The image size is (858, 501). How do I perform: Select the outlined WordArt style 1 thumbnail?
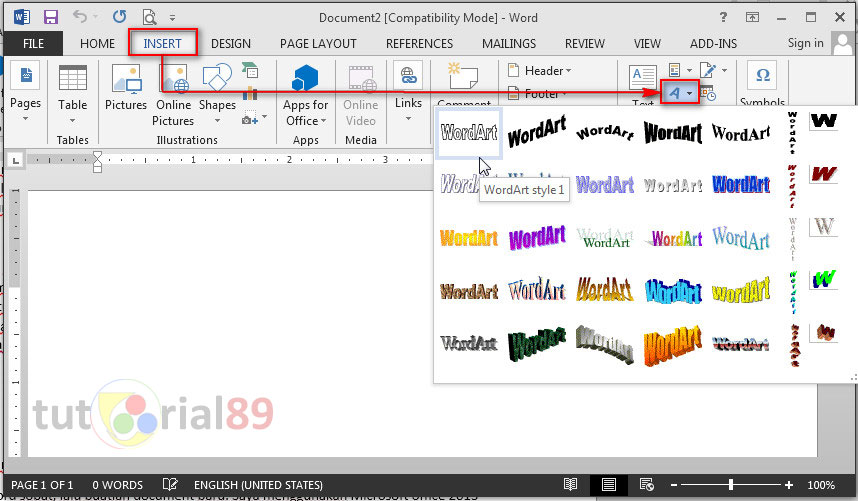(469, 132)
